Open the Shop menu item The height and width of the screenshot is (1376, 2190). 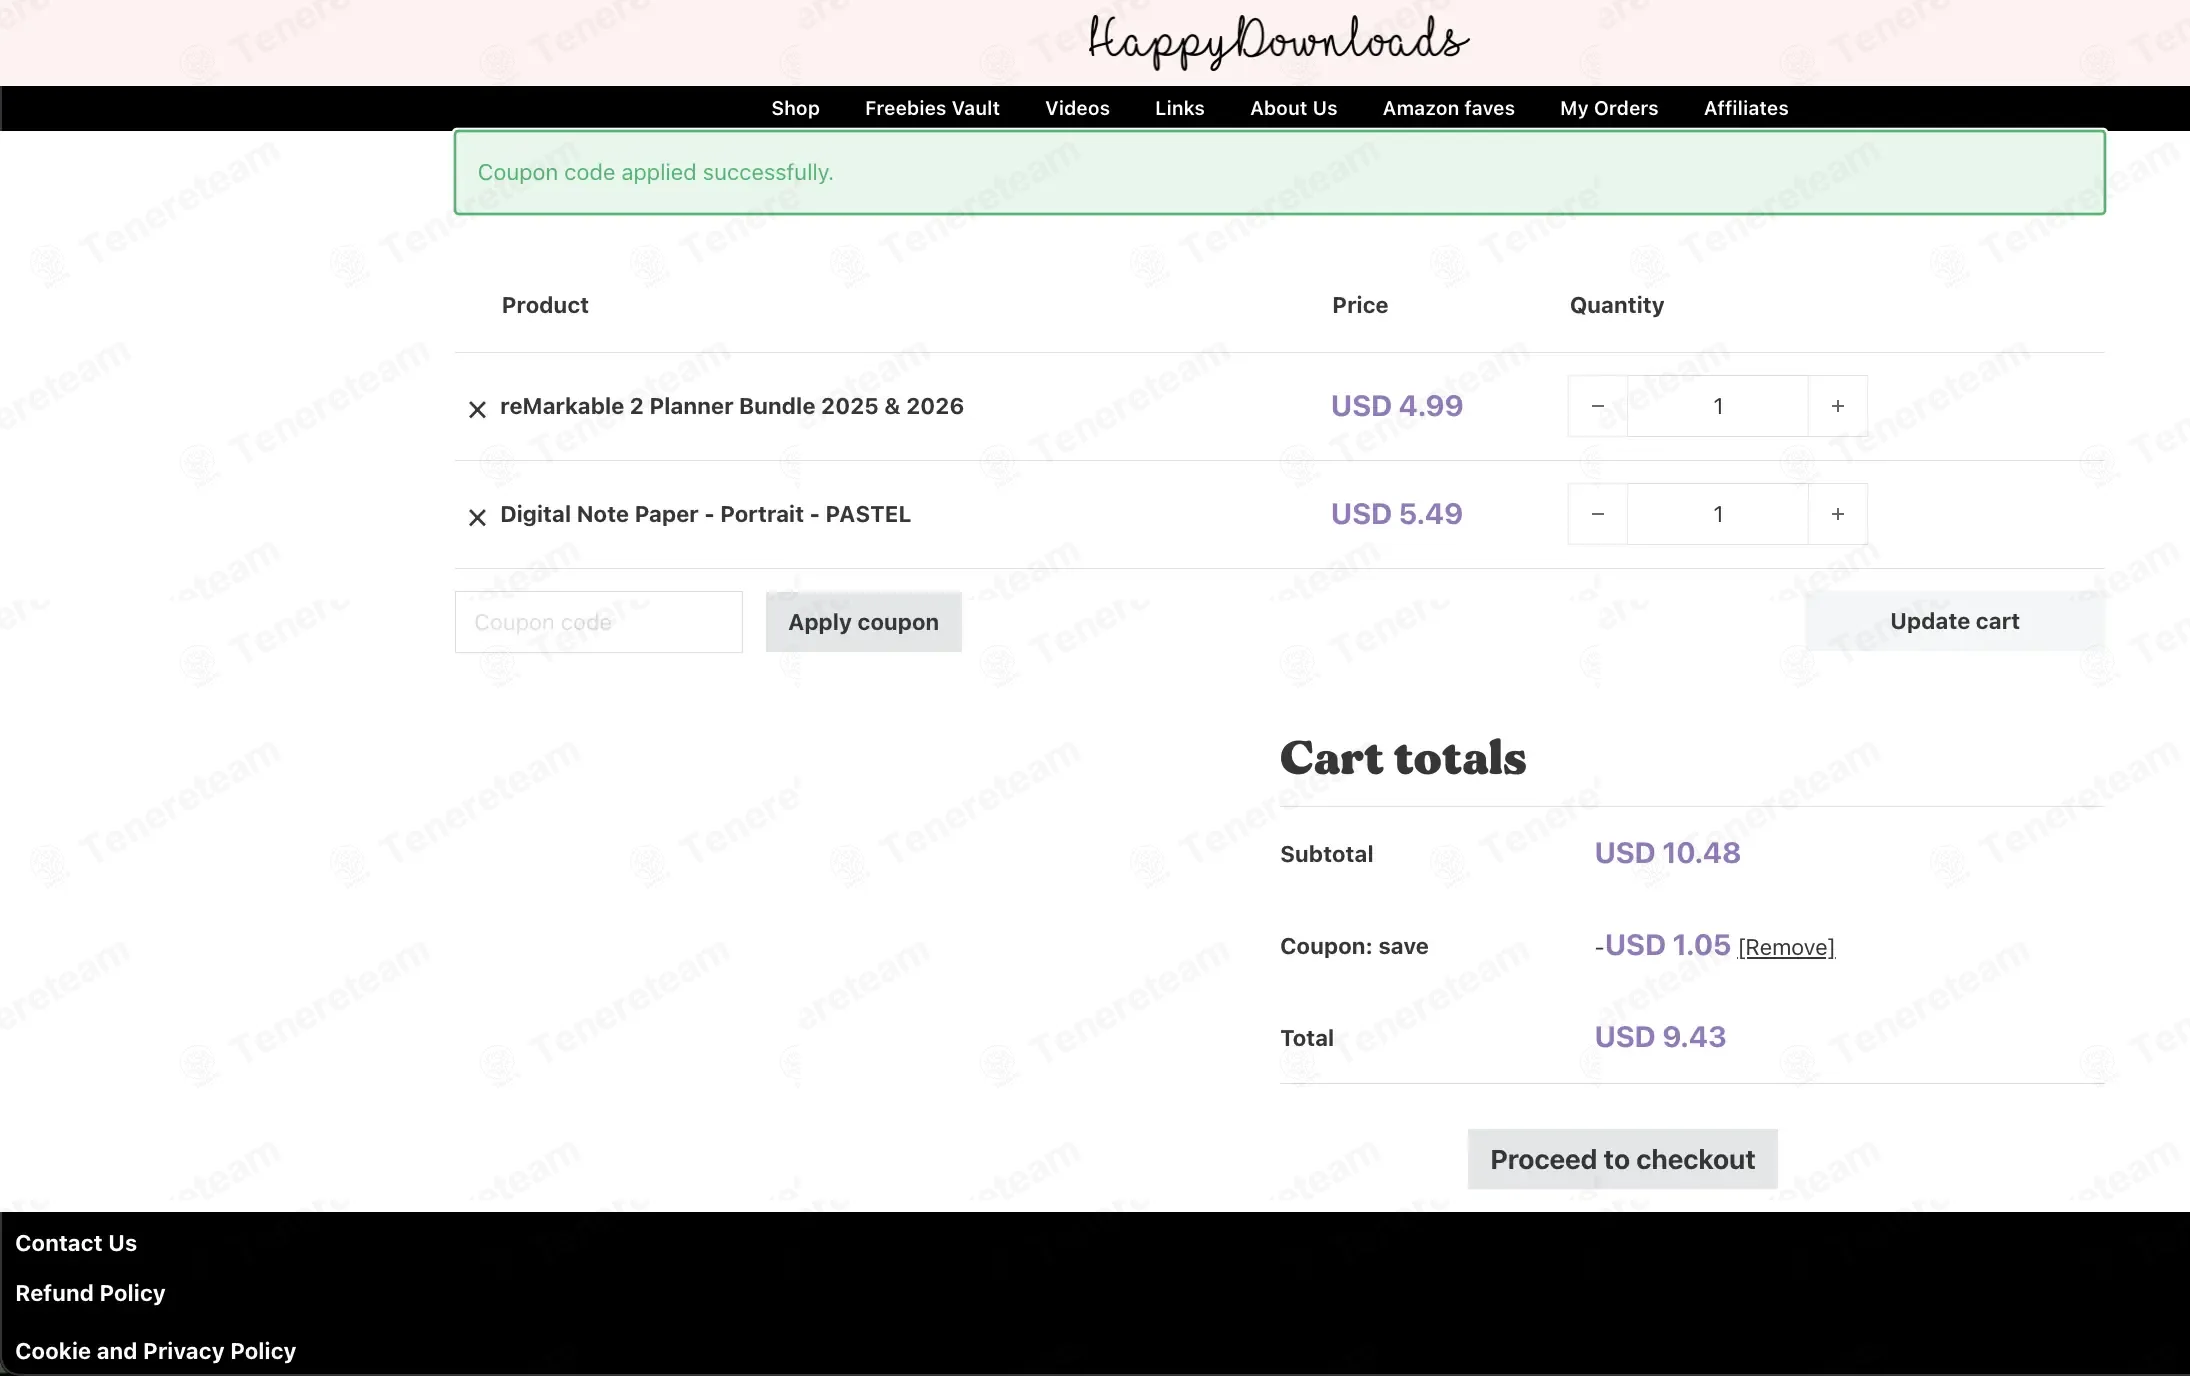pos(795,108)
